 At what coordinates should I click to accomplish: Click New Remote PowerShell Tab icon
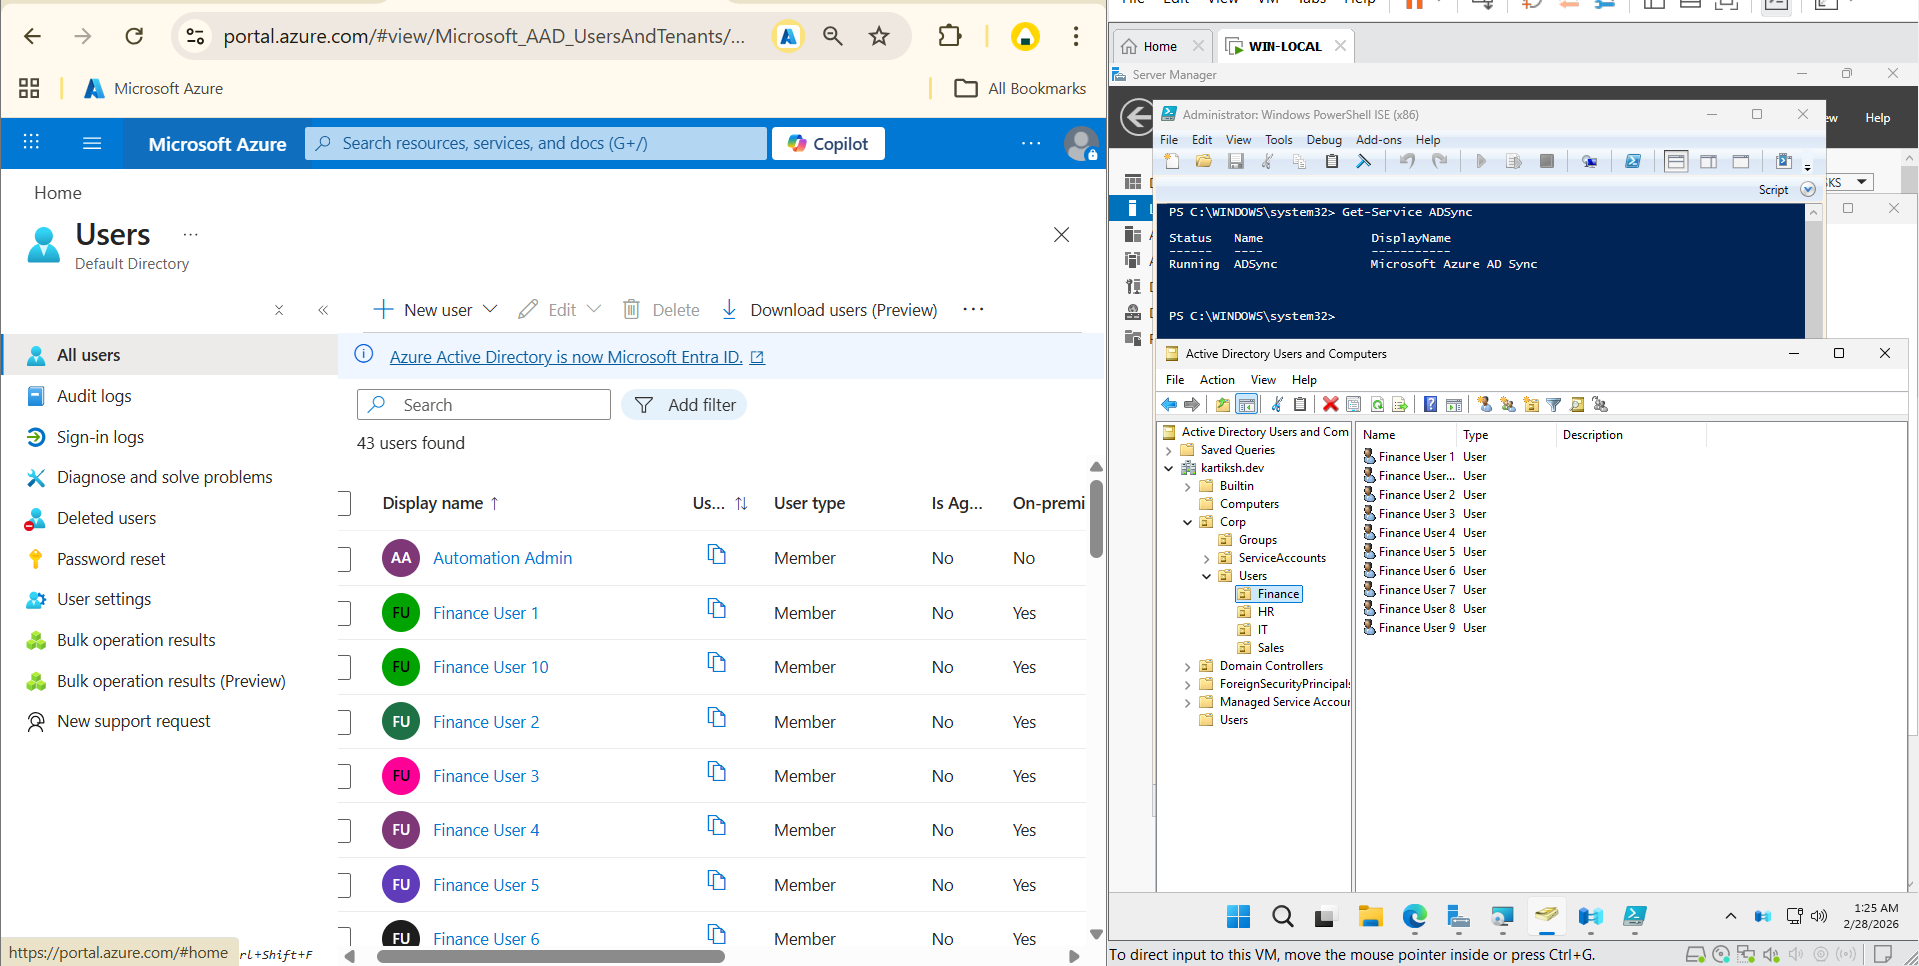tap(1589, 161)
